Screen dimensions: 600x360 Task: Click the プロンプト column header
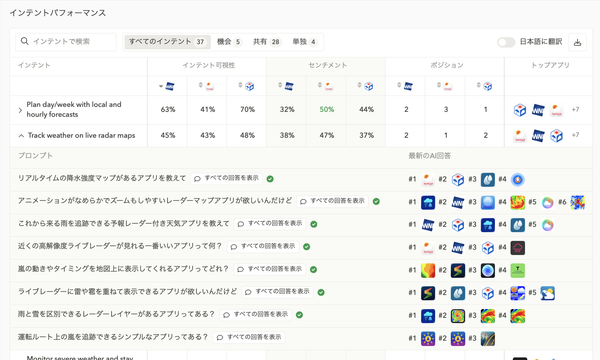[x=35, y=156]
